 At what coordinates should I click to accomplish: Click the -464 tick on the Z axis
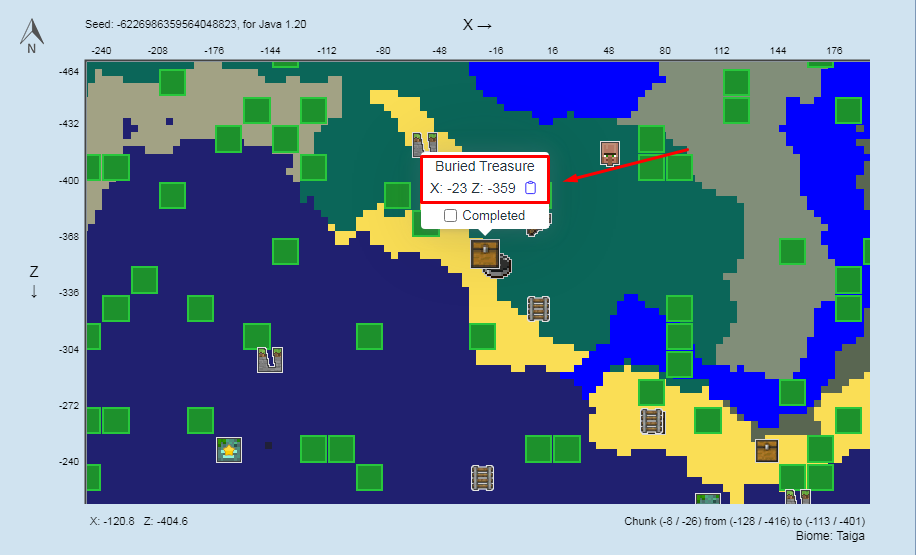click(69, 72)
